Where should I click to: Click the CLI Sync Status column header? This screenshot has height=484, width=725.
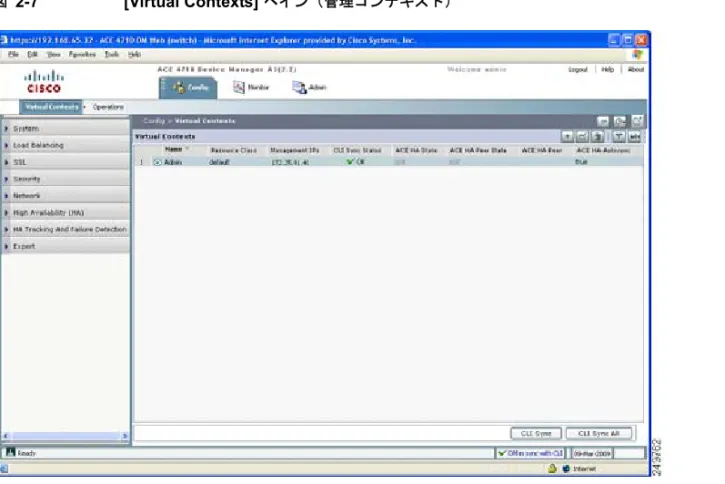(357, 150)
